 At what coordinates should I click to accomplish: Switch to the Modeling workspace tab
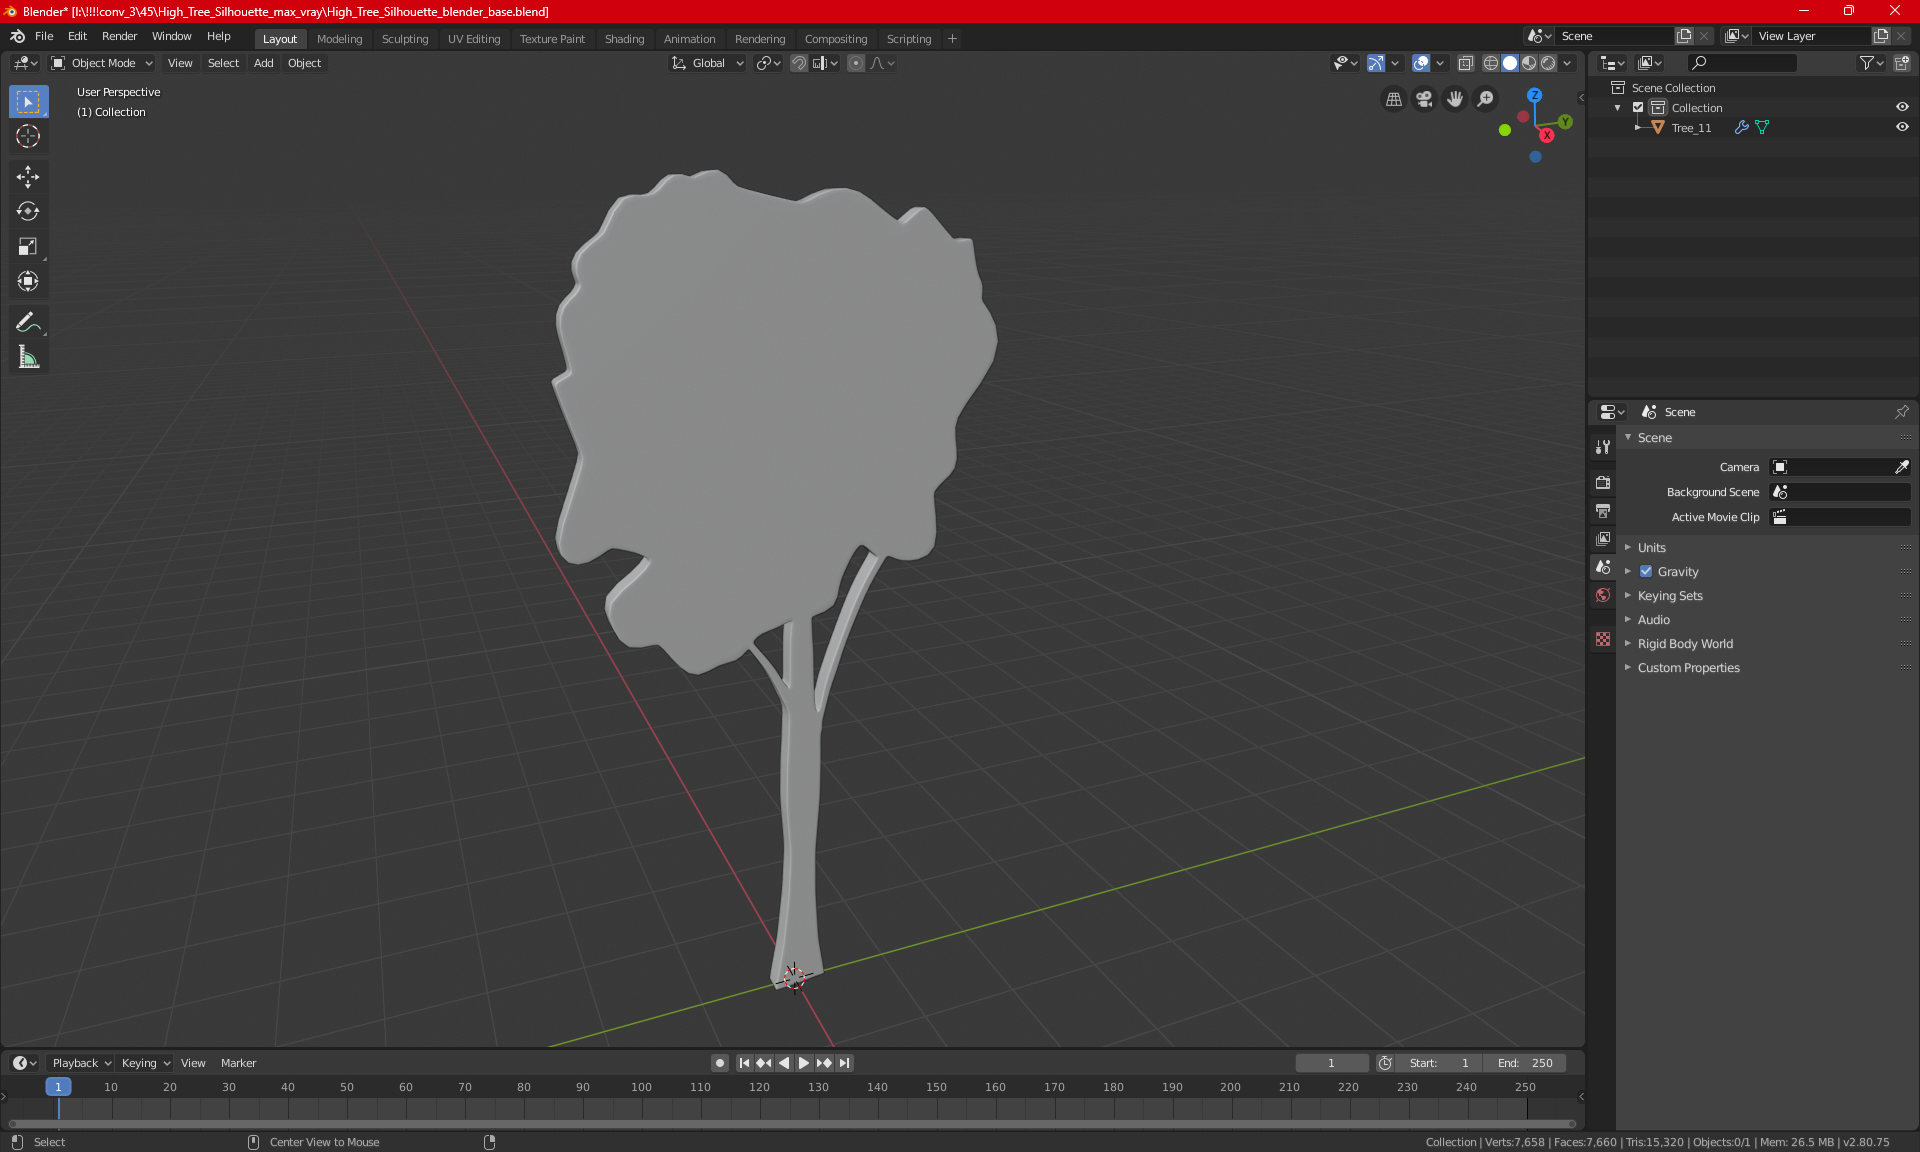click(339, 39)
